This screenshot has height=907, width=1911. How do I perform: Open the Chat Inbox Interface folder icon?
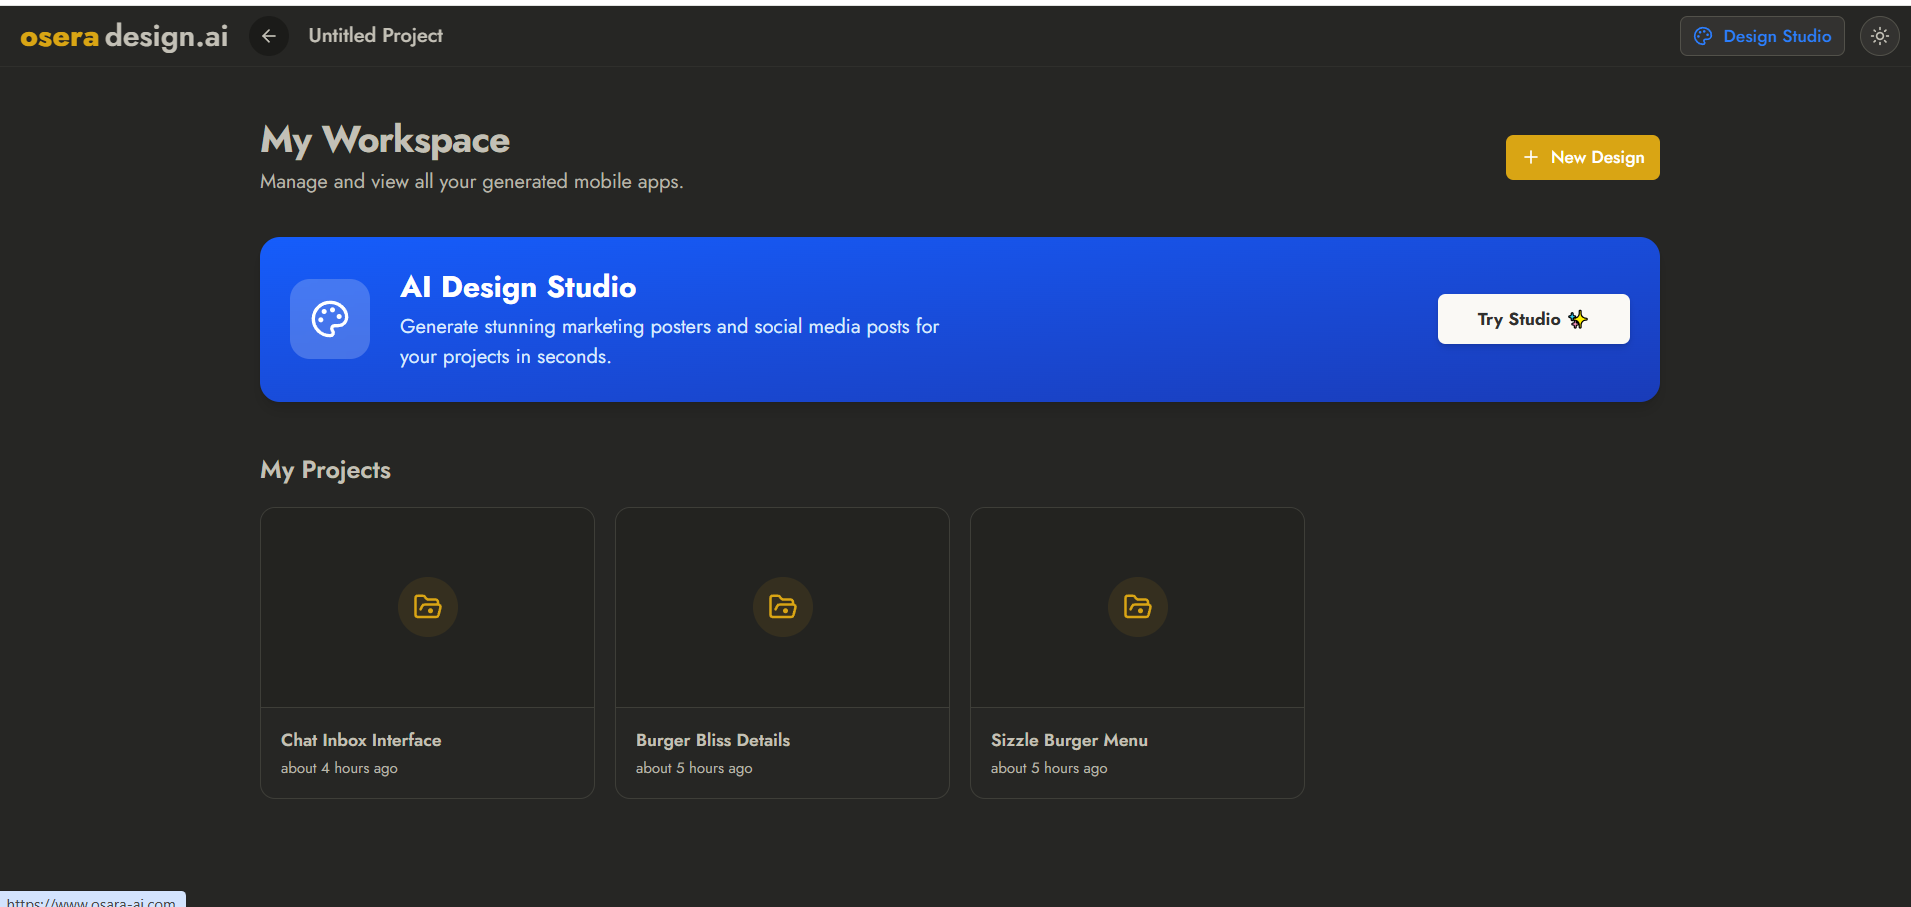(428, 607)
